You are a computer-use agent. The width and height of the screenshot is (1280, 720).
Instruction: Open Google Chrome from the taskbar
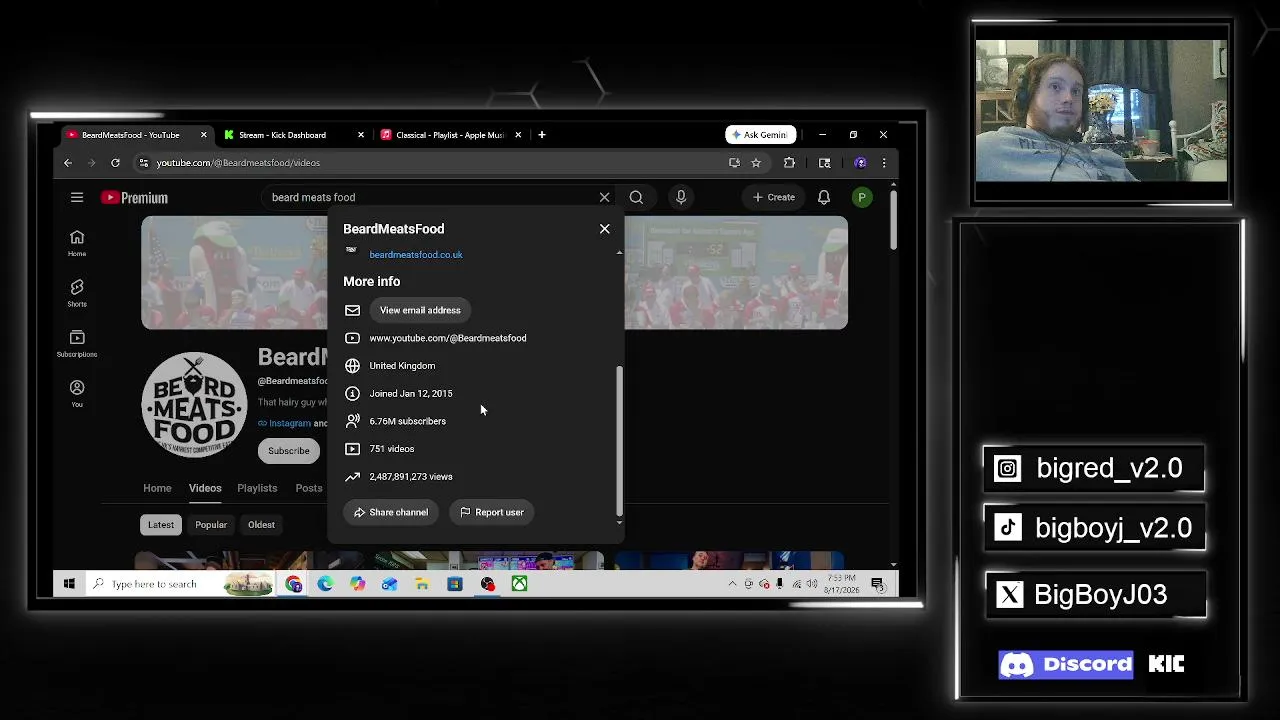(x=294, y=584)
